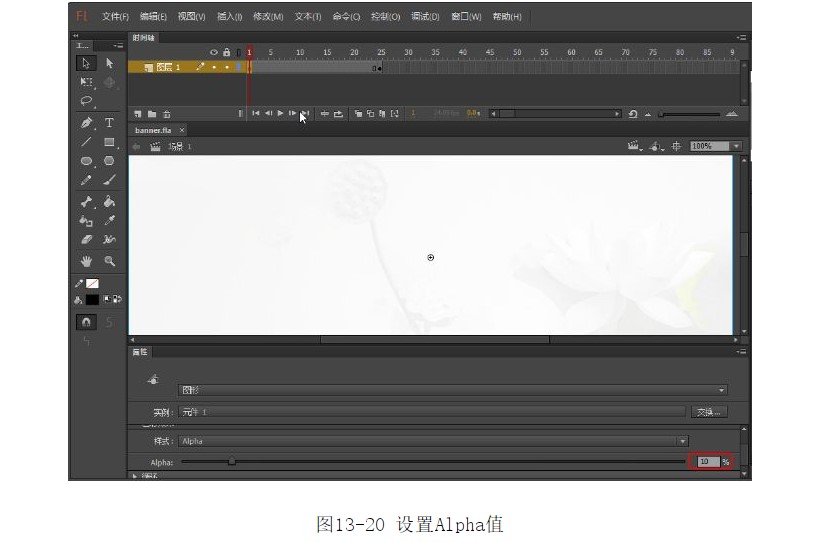This screenshot has height=542, width=836.
Task: Select the Text tool
Action: click(109, 123)
